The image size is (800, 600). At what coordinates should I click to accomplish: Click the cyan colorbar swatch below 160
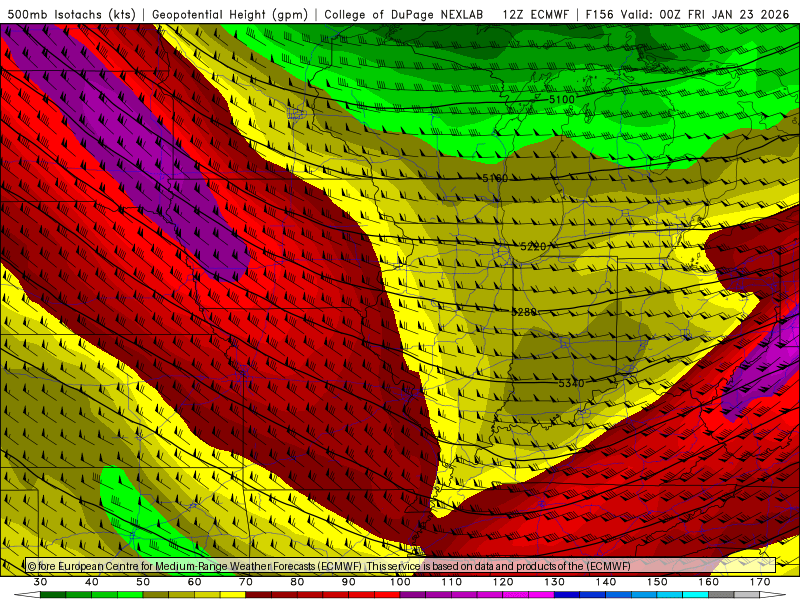point(696,595)
